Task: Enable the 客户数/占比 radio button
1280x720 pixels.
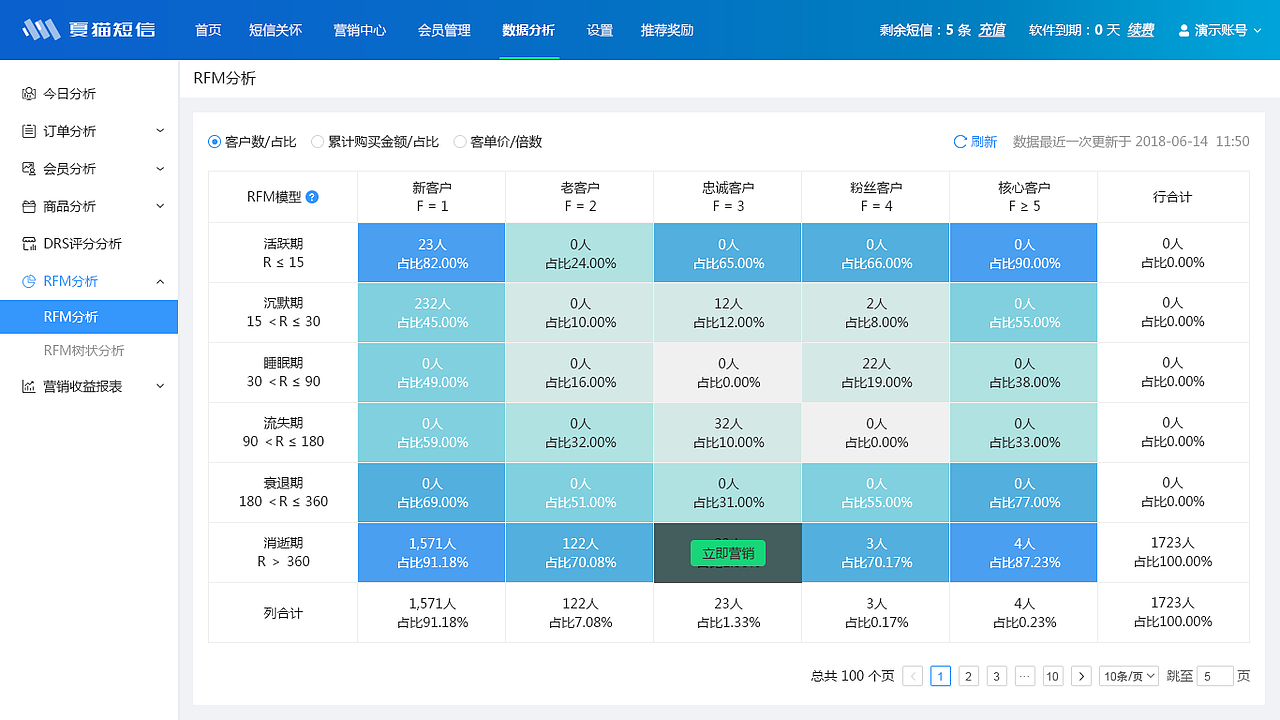Action: (x=215, y=142)
